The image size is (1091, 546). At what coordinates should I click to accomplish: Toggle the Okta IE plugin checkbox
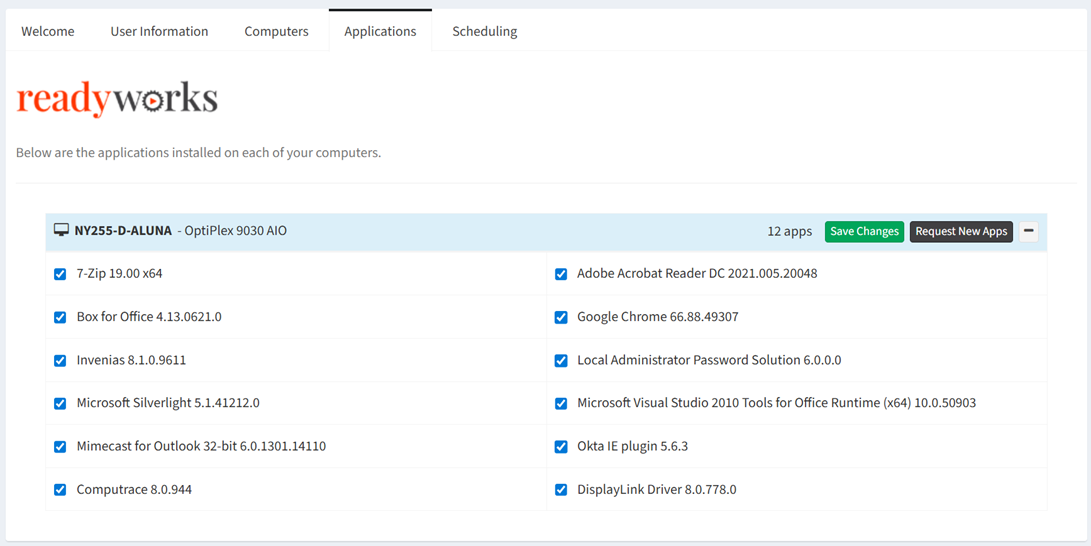pos(561,447)
